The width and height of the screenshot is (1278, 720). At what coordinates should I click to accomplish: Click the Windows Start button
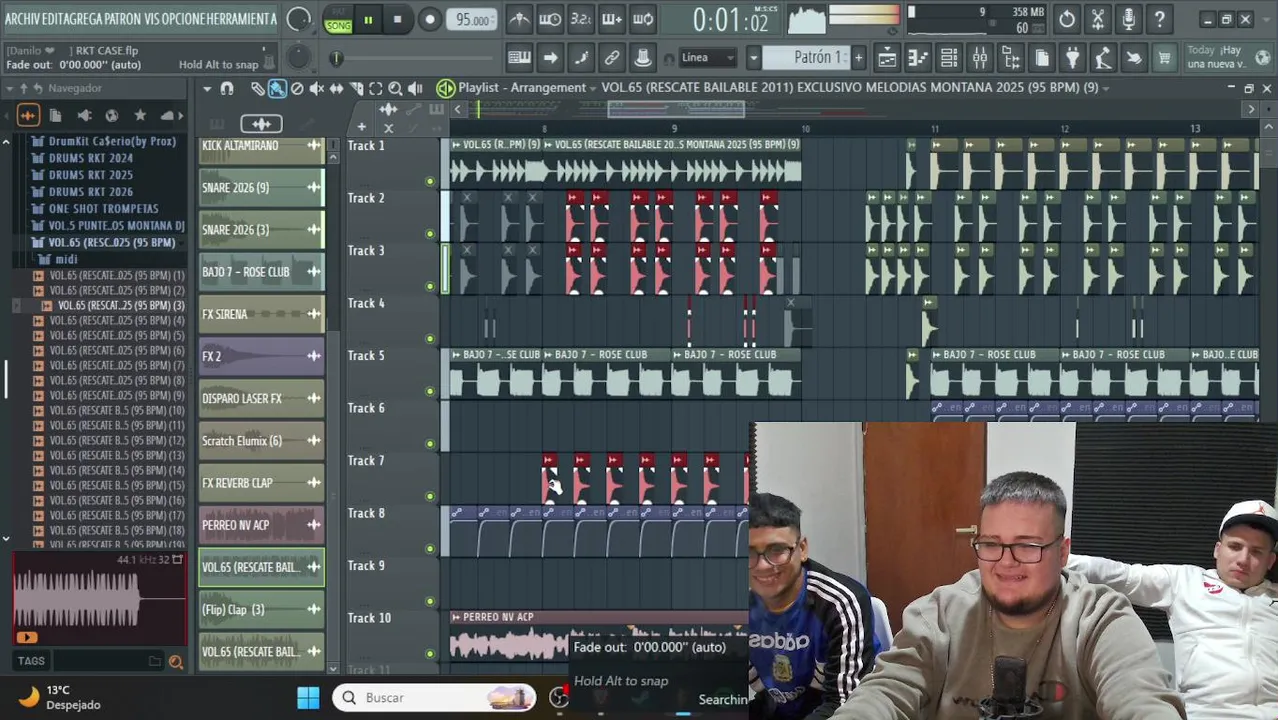pyautogui.click(x=308, y=698)
